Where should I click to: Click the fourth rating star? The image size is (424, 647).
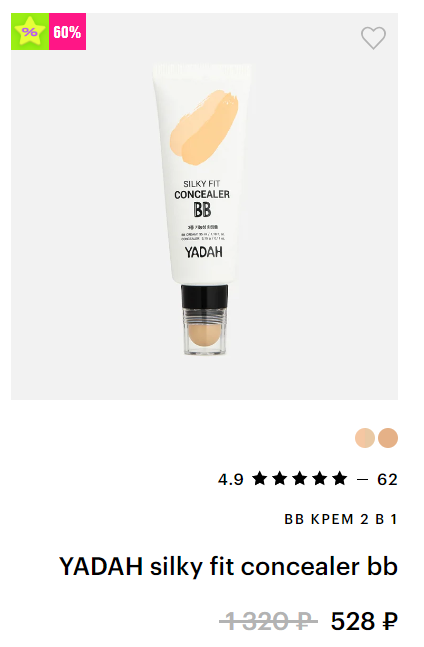320,479
